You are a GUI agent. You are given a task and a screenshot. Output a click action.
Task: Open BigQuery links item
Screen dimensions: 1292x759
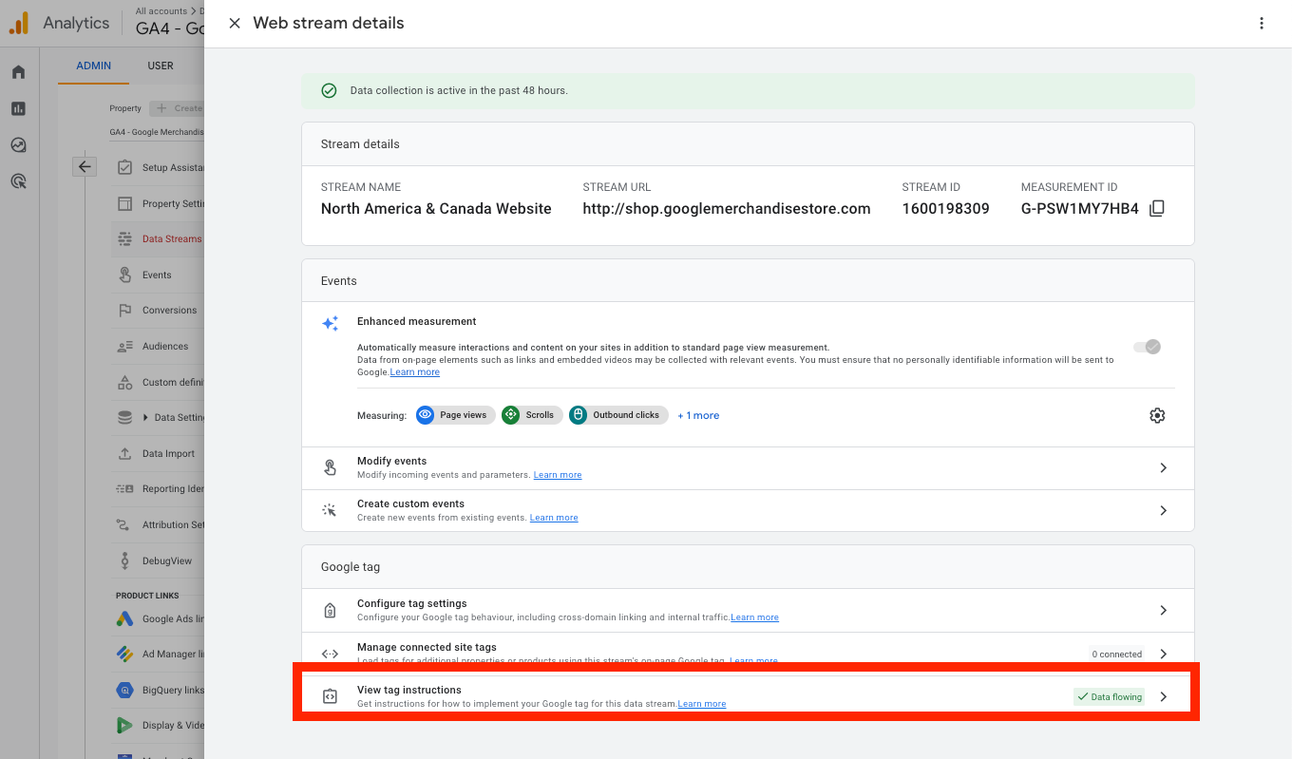(160, 690)
